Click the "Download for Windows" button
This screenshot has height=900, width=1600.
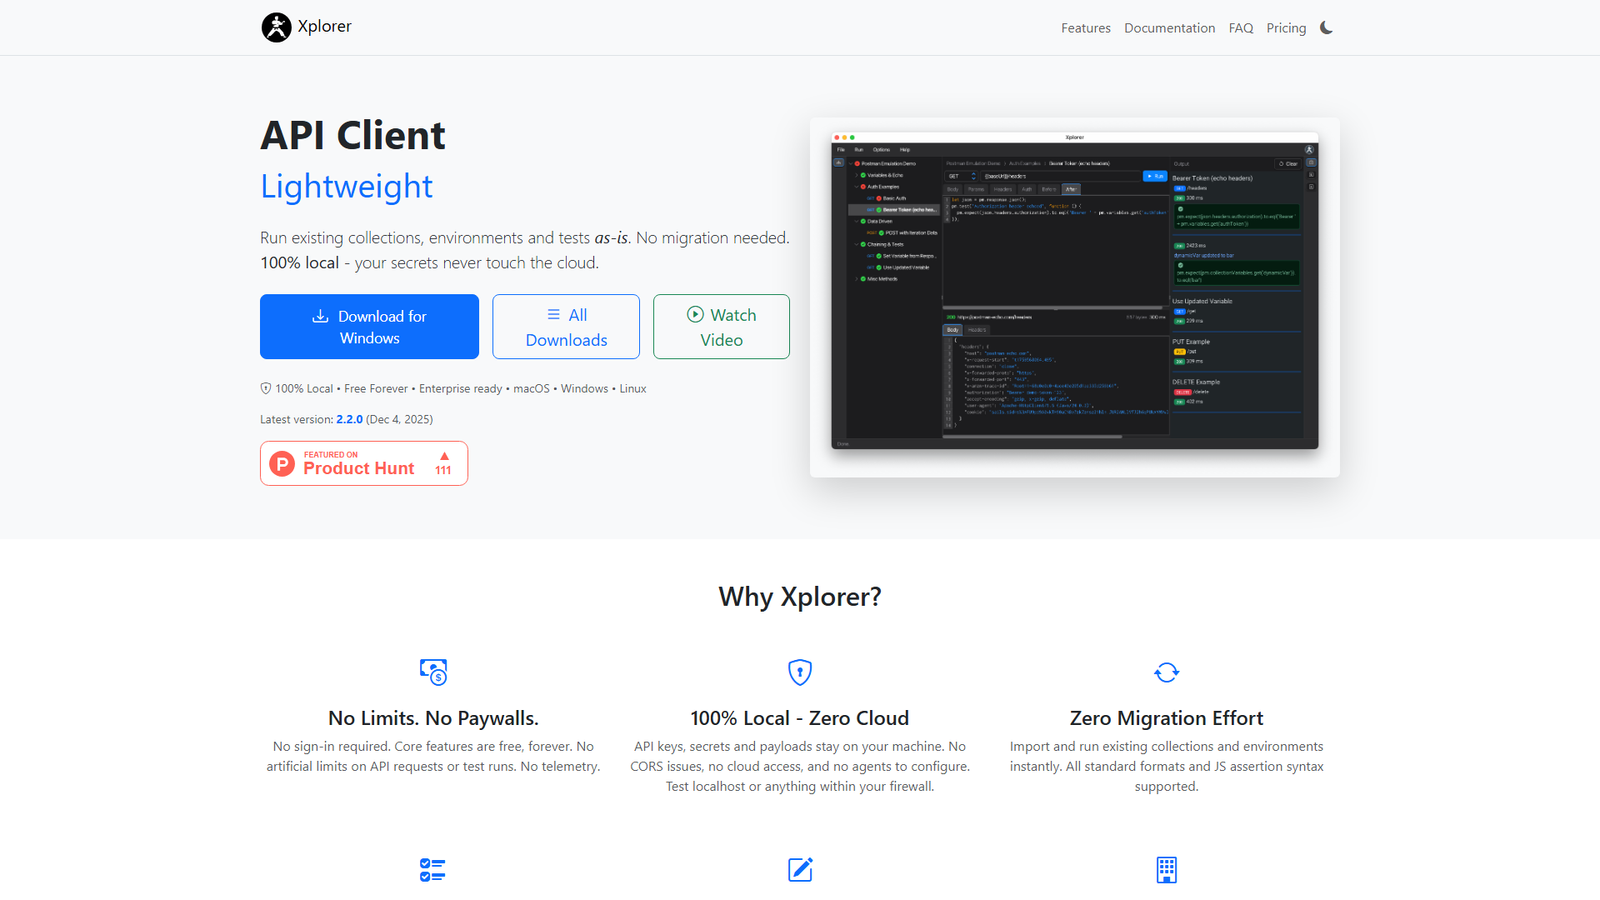click(x=369, y=326)
